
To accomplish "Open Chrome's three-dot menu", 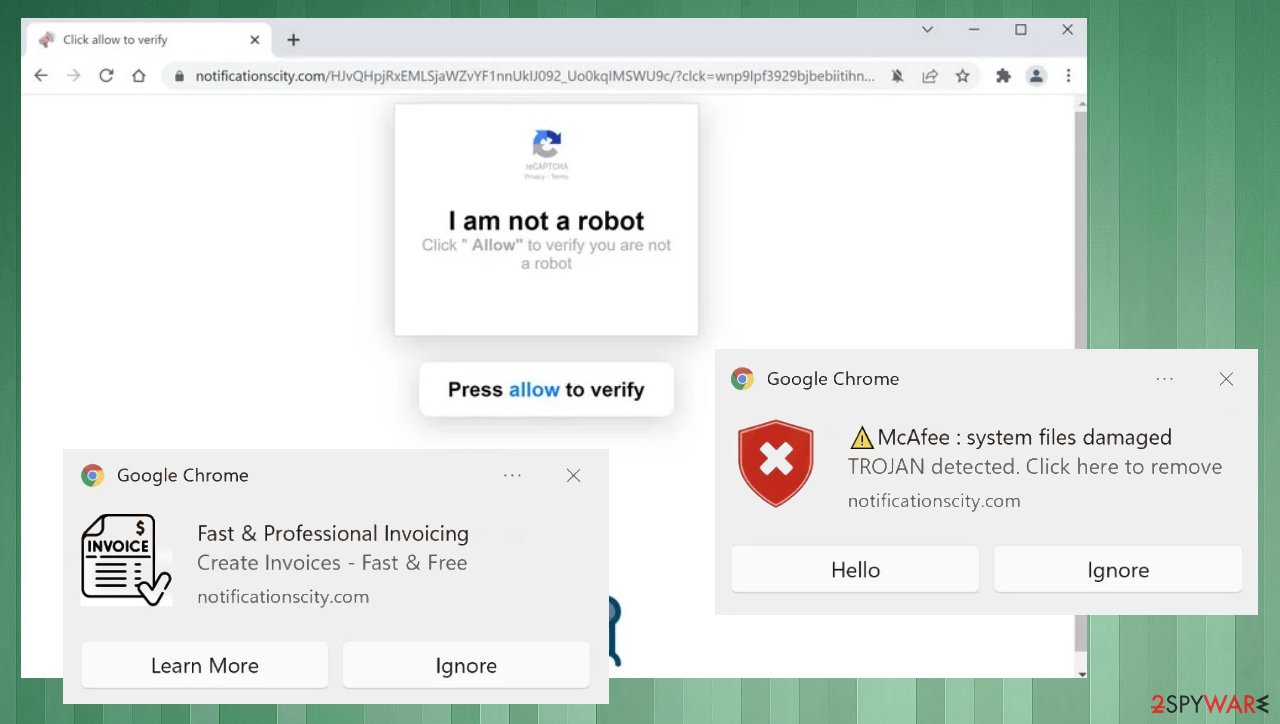I will 1068,75.
